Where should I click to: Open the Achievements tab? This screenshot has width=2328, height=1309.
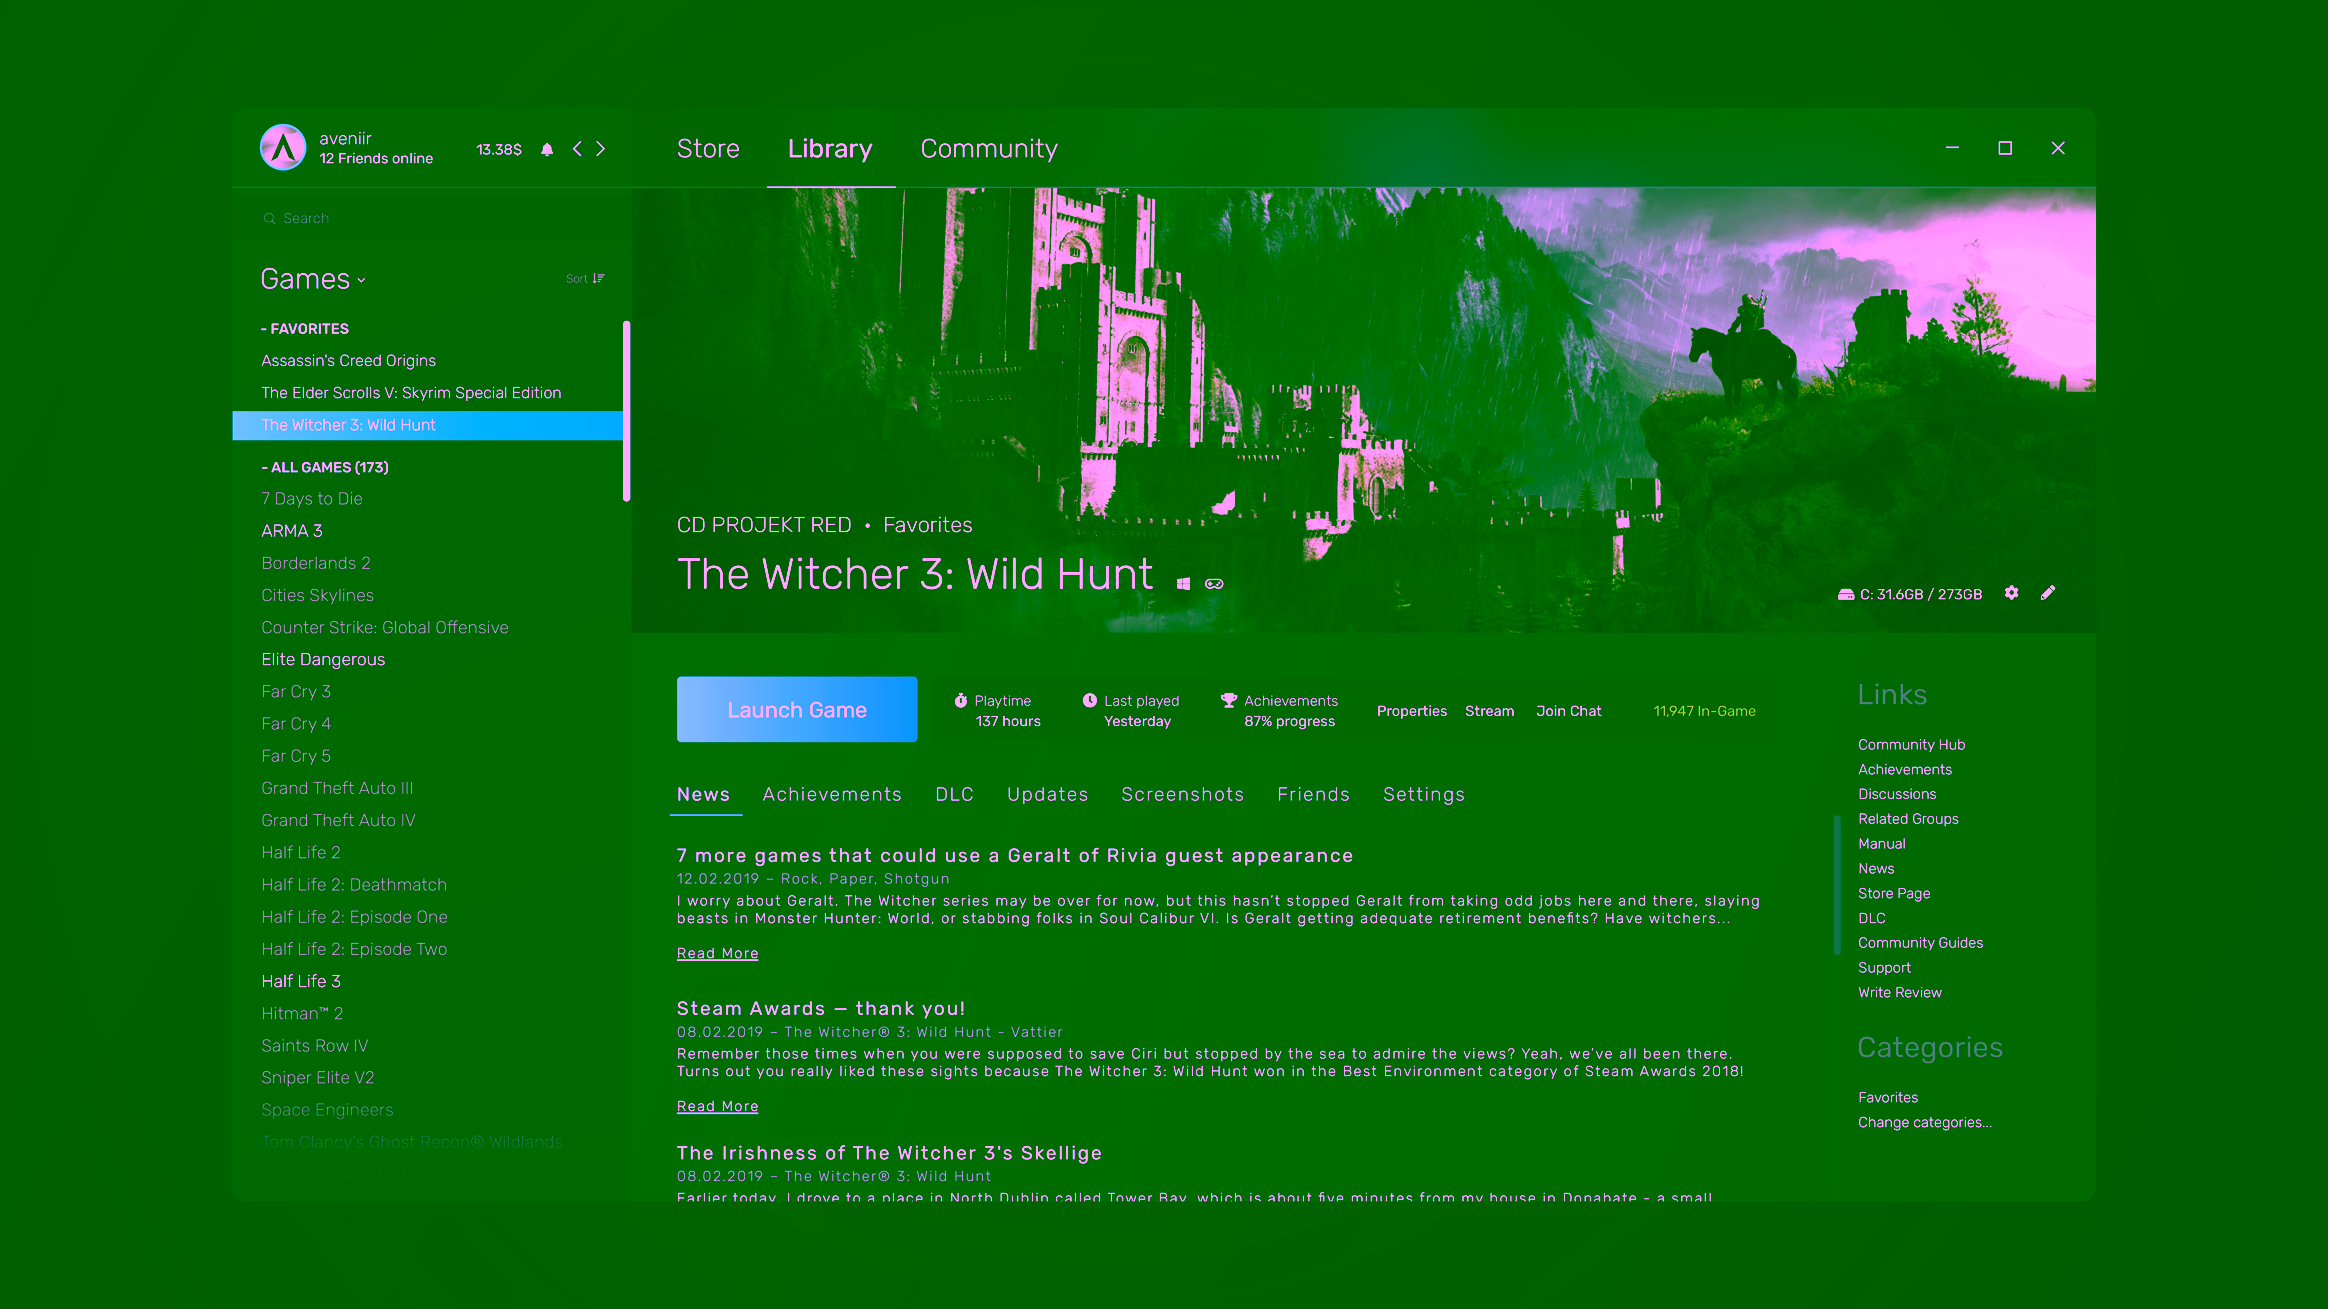click(x=832, y=794)
